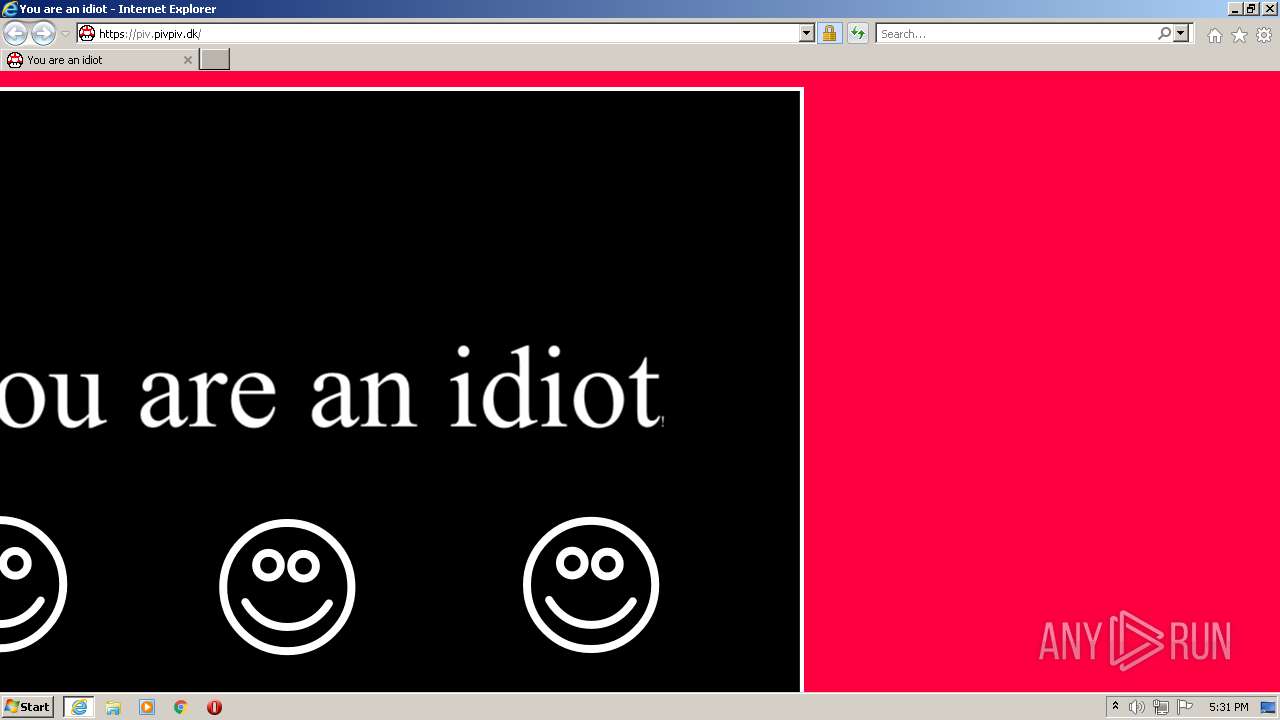Open the Windows Start menu
The width and height of the screenshot is (1280, 720).
27,707
